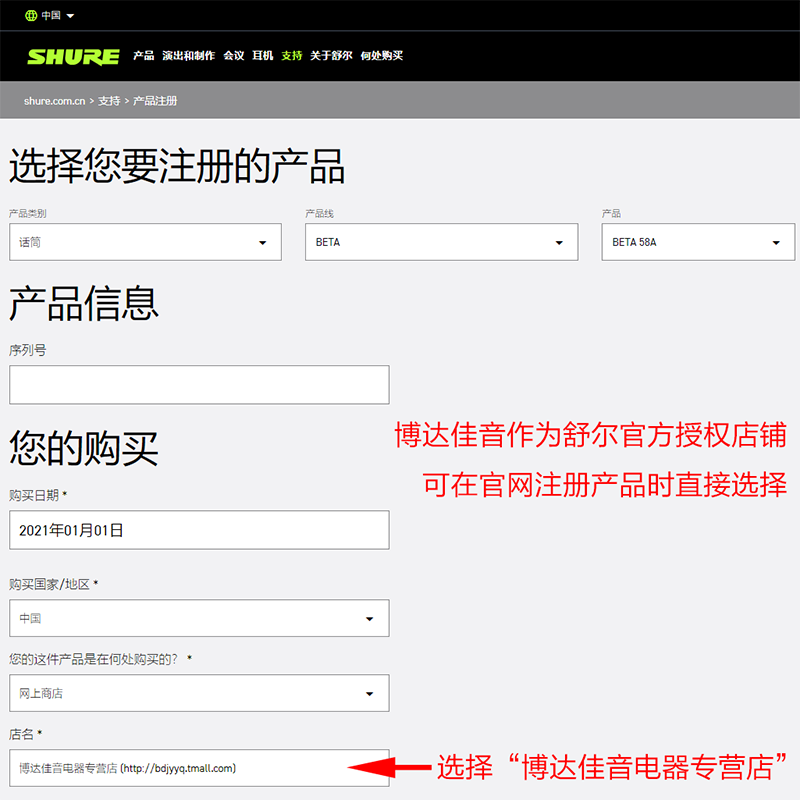Click the 店名 field with 博达佳音电器专营店
This screenshot has height=800, width=800.
tap(199, 768)
